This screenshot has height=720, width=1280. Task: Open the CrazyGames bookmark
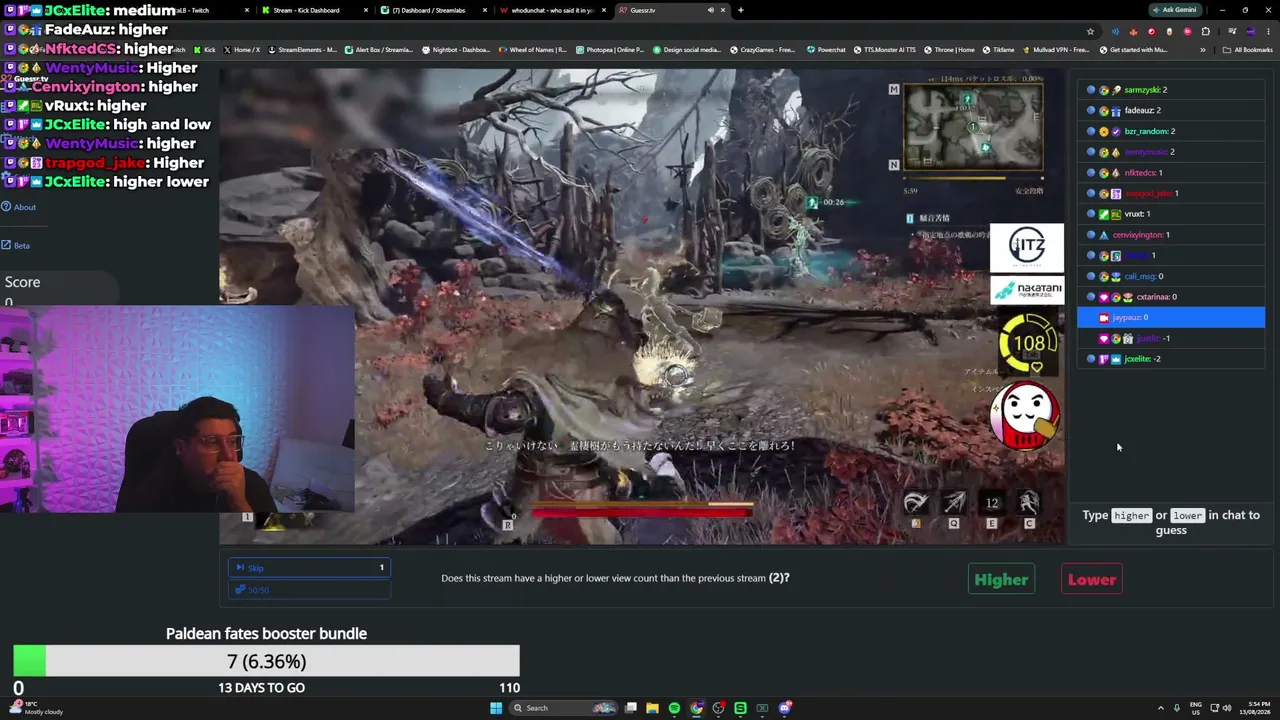click(763, 50)
